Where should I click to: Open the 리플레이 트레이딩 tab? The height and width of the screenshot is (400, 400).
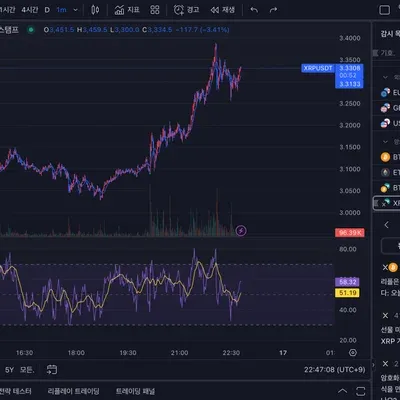pos(73,391)
